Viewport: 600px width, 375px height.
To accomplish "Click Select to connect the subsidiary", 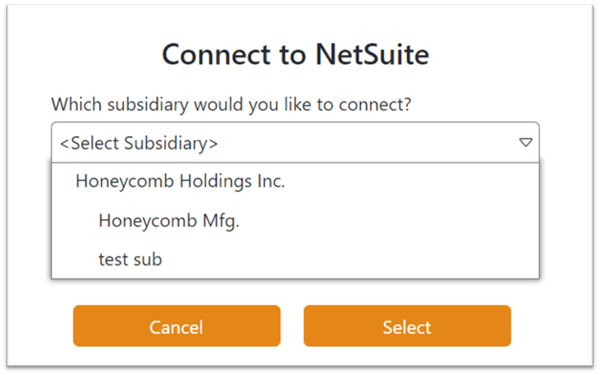I will coord(407,326).
